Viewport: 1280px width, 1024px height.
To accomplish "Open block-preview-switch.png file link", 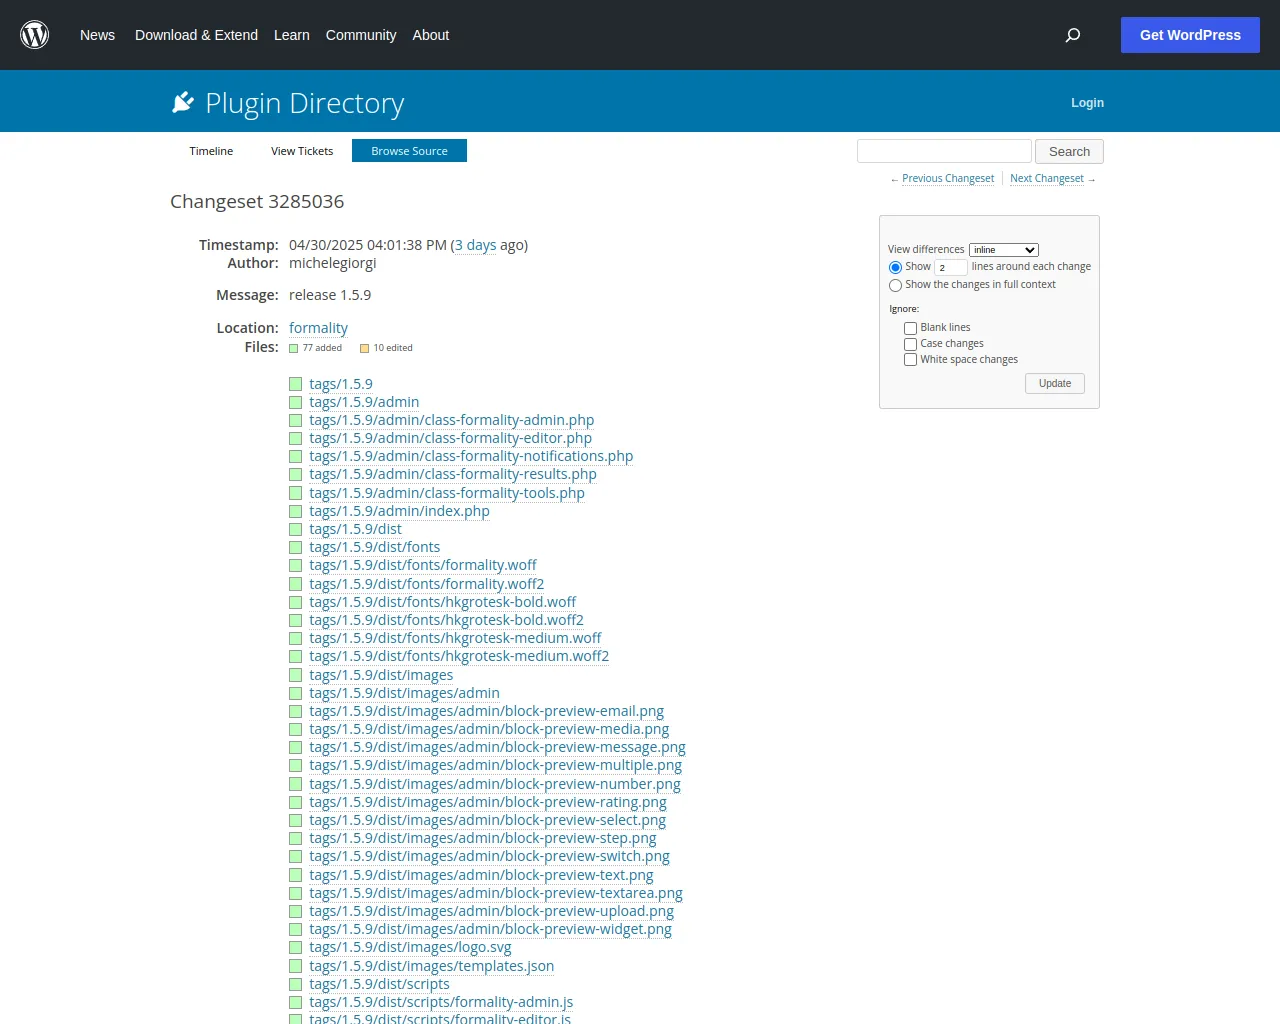I will tap(489, 856).
